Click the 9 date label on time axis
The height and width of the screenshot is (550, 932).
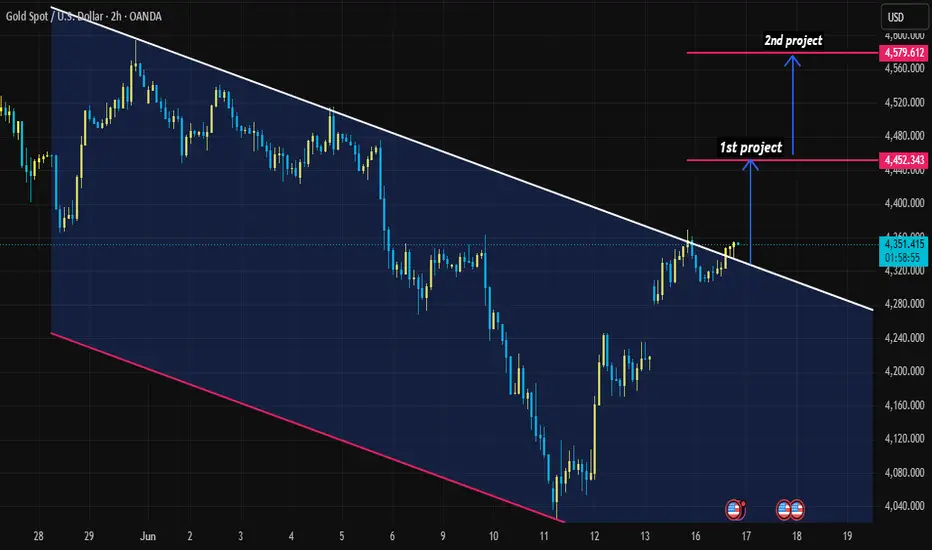[443, 536]
